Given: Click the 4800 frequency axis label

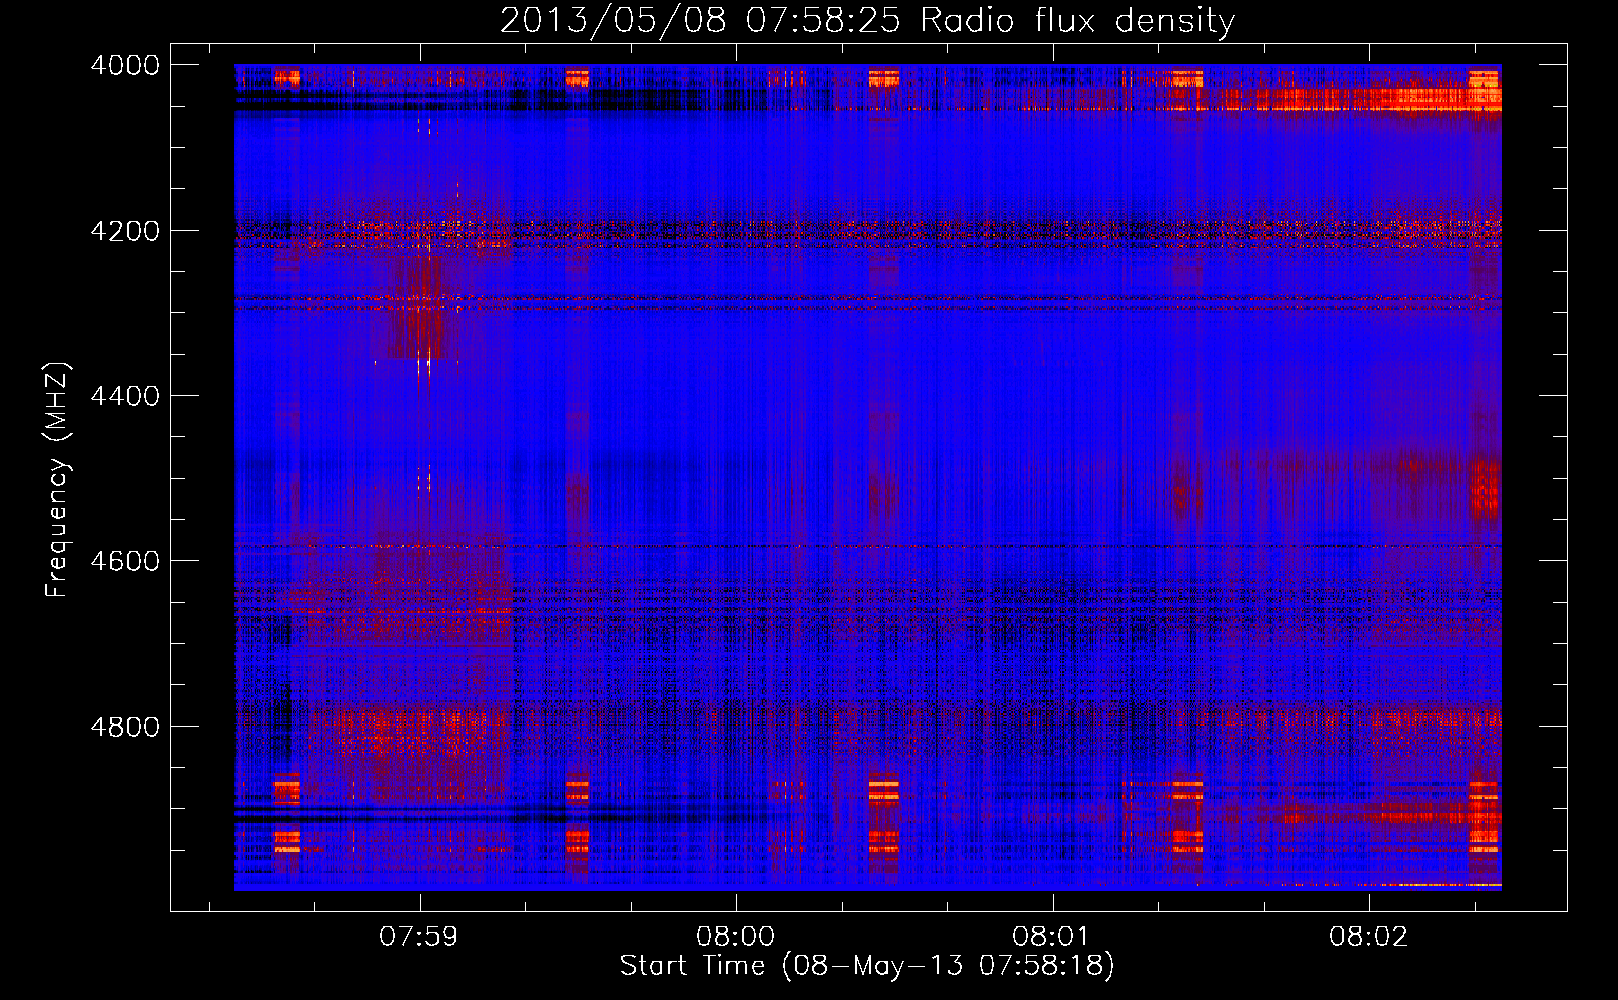Looking at the screenshot, I should point(125,727).
